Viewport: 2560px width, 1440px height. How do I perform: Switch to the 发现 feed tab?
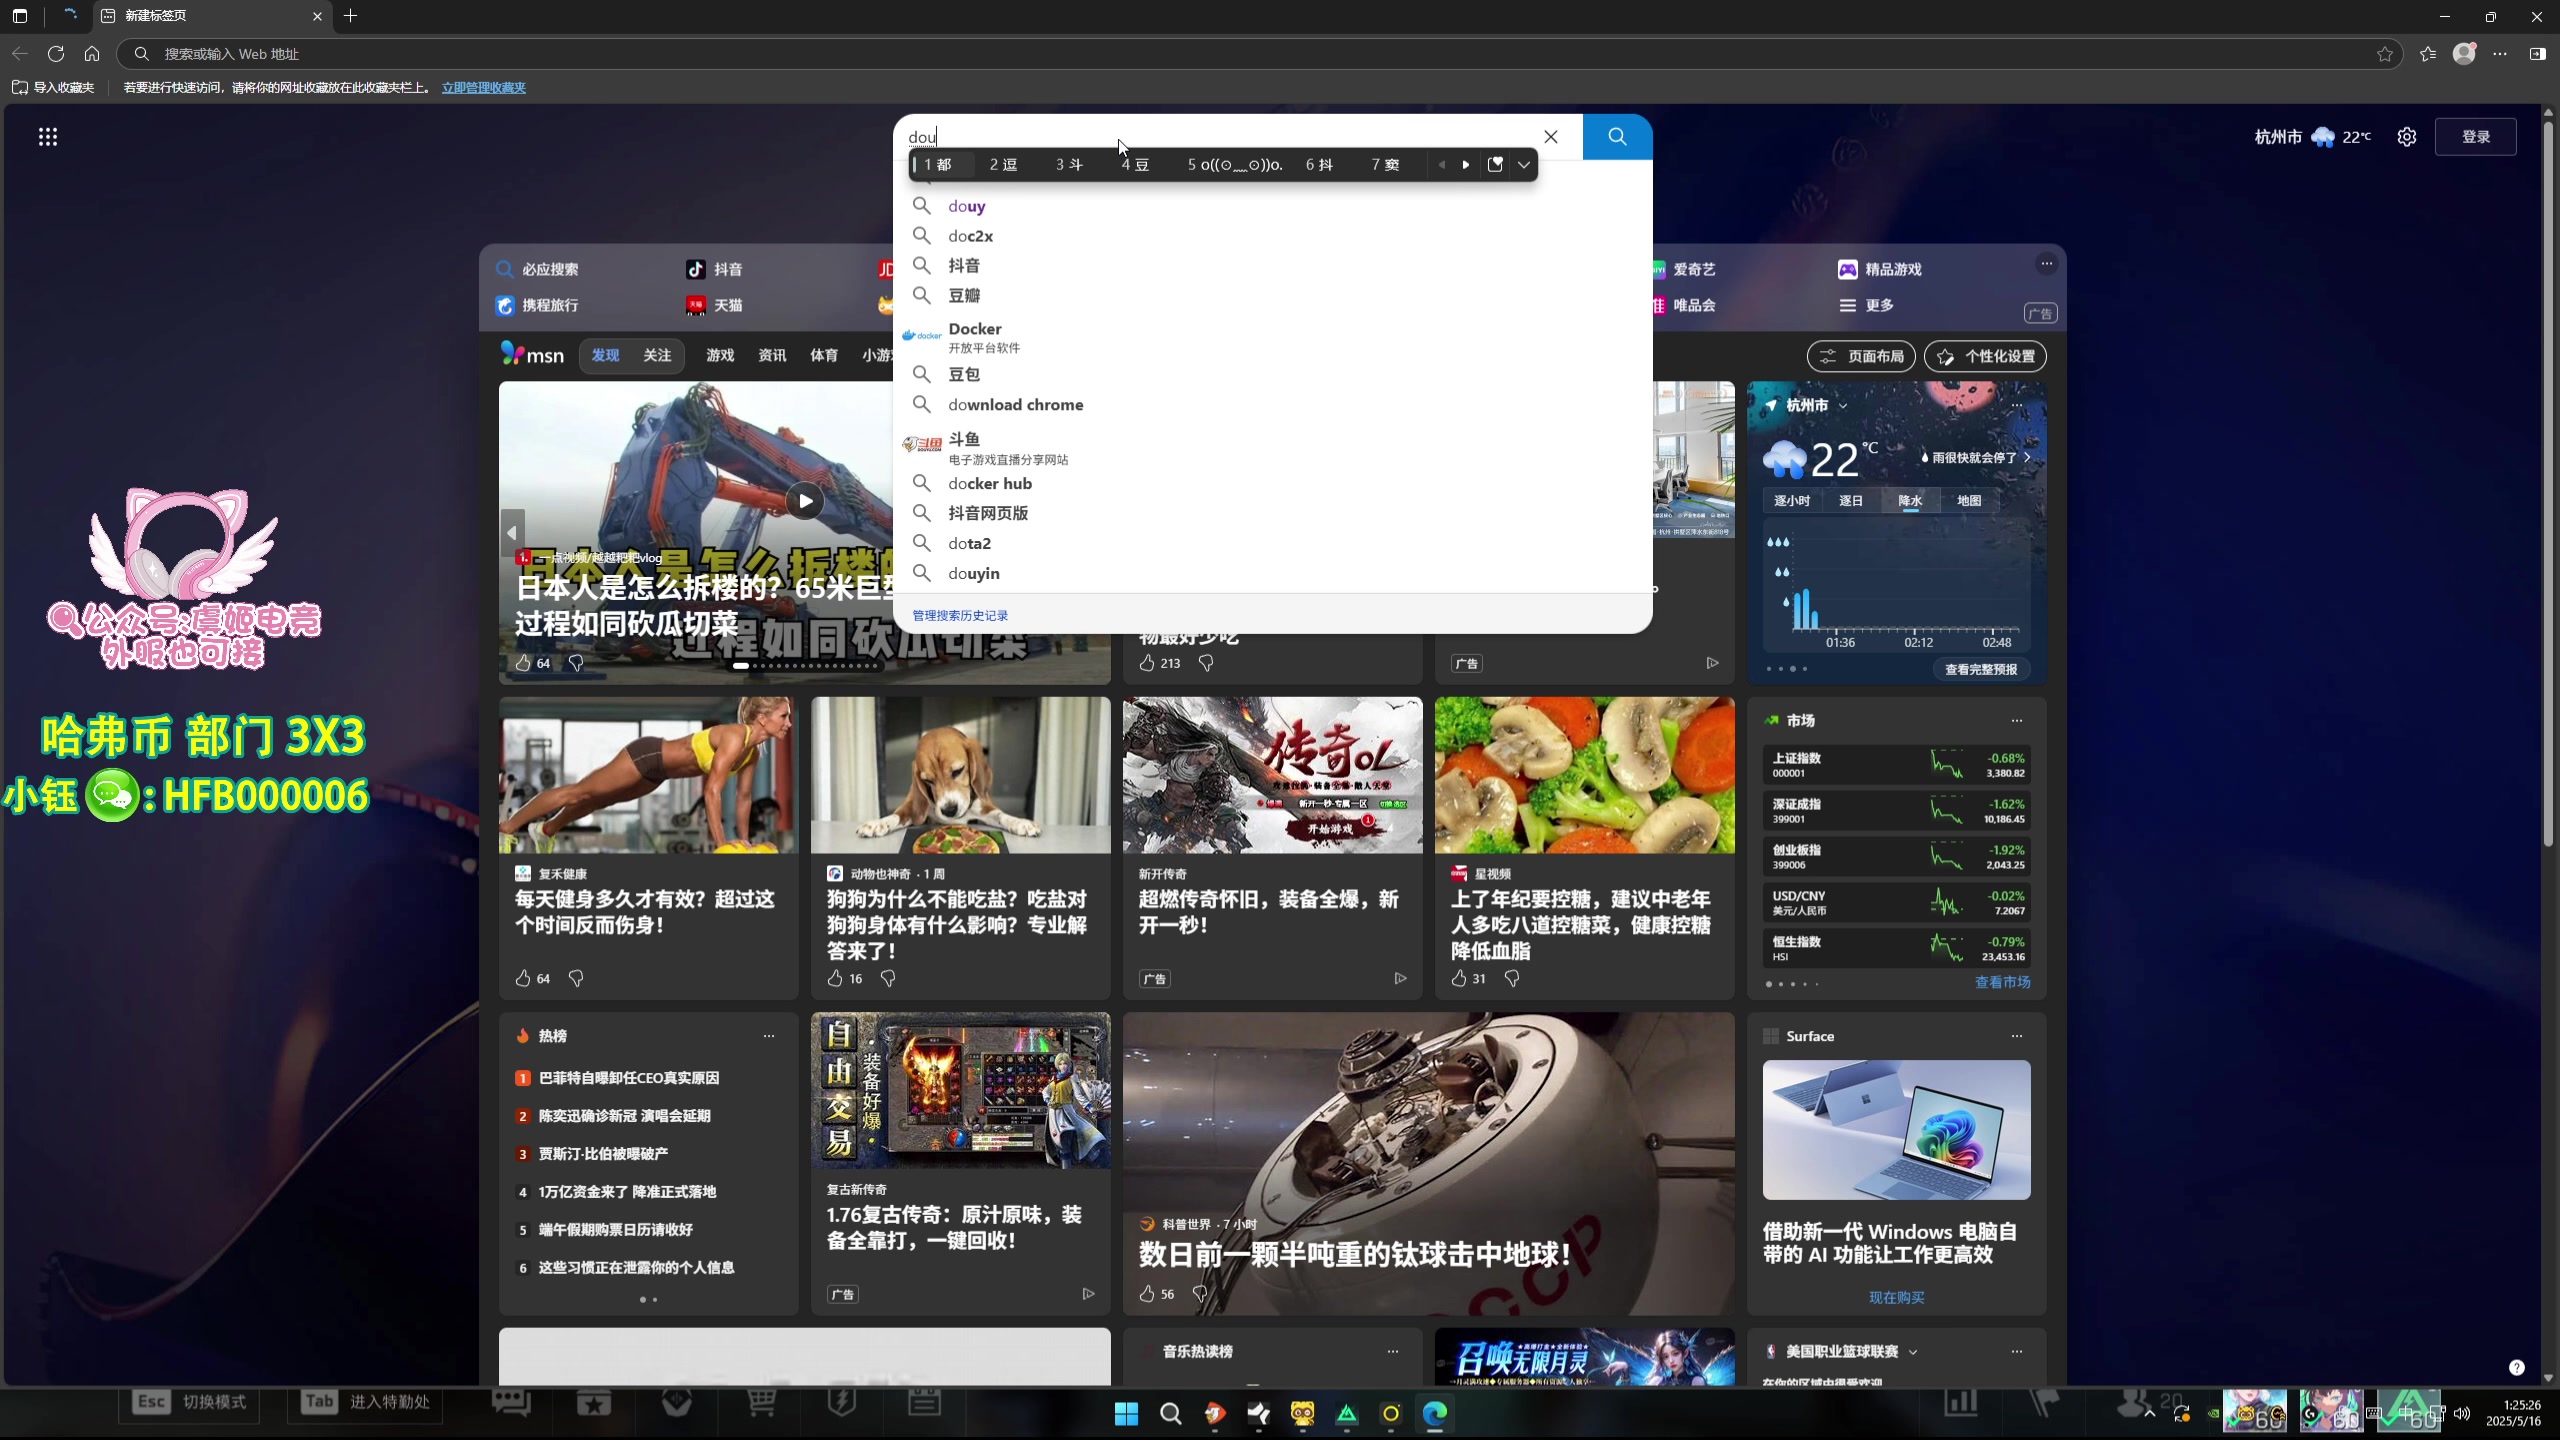coord(605,355)
